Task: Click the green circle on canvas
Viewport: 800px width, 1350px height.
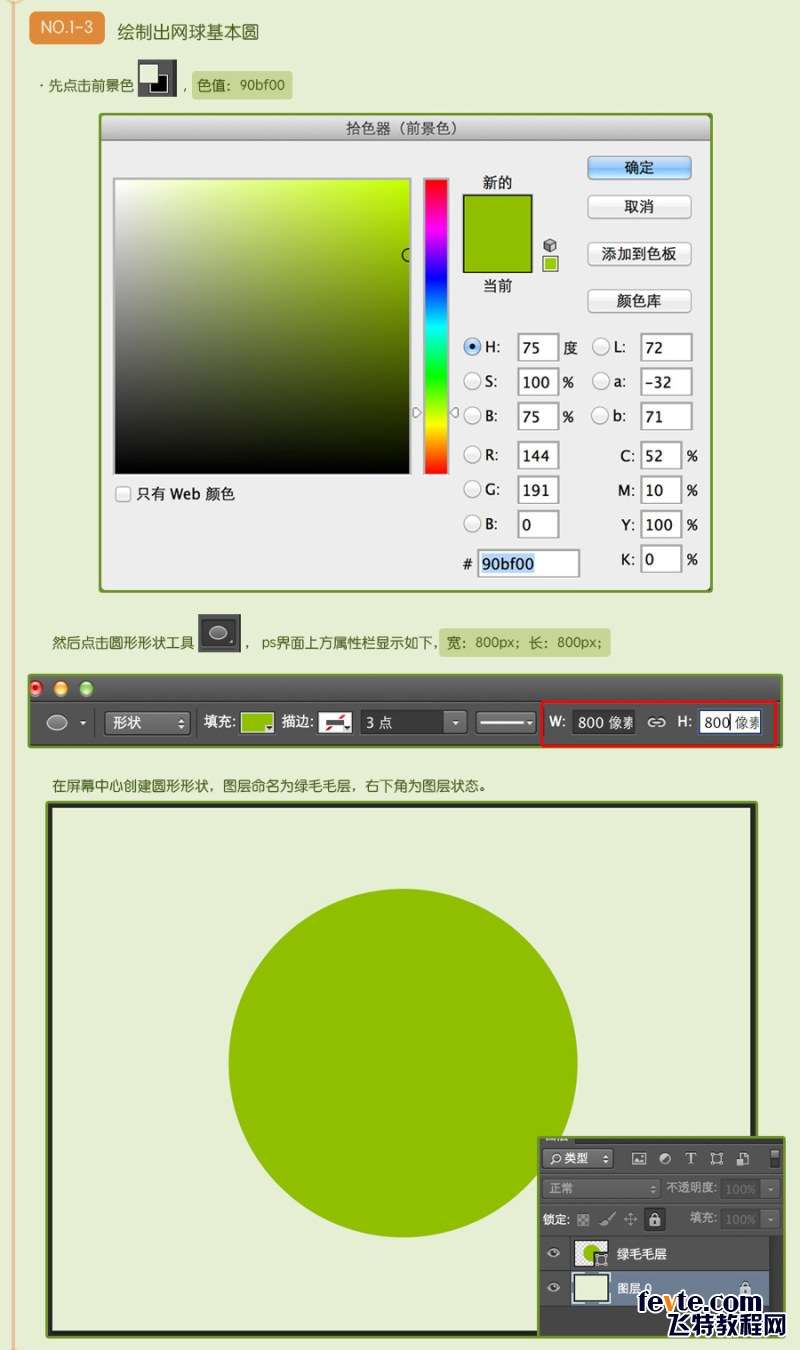Action: tap(403, 1063)
